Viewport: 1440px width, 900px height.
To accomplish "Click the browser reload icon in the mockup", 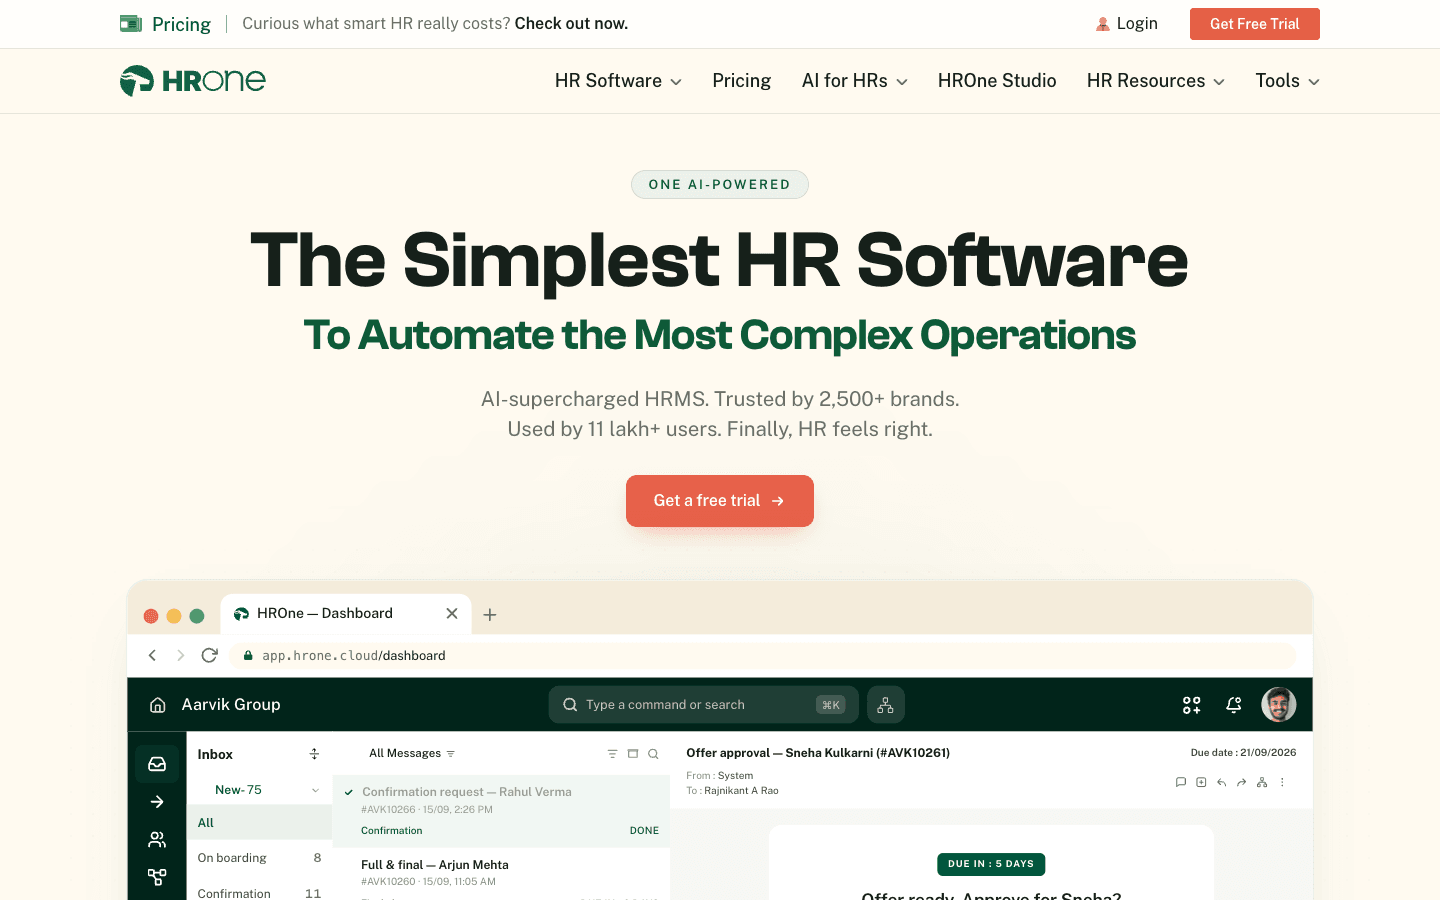I will point(209,655).
